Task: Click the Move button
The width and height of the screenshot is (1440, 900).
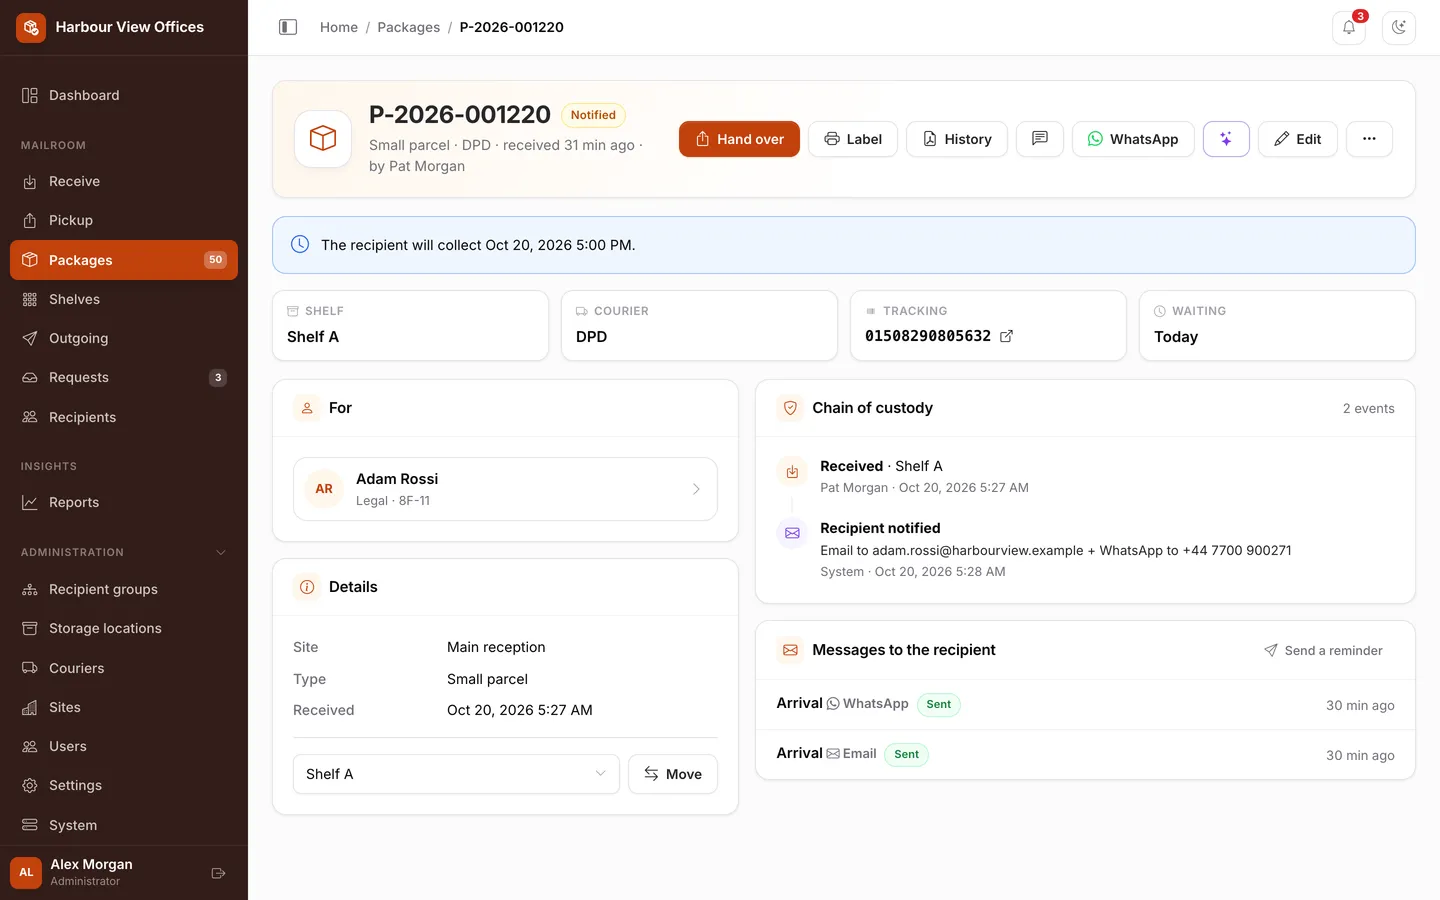Action: [673, 774]
